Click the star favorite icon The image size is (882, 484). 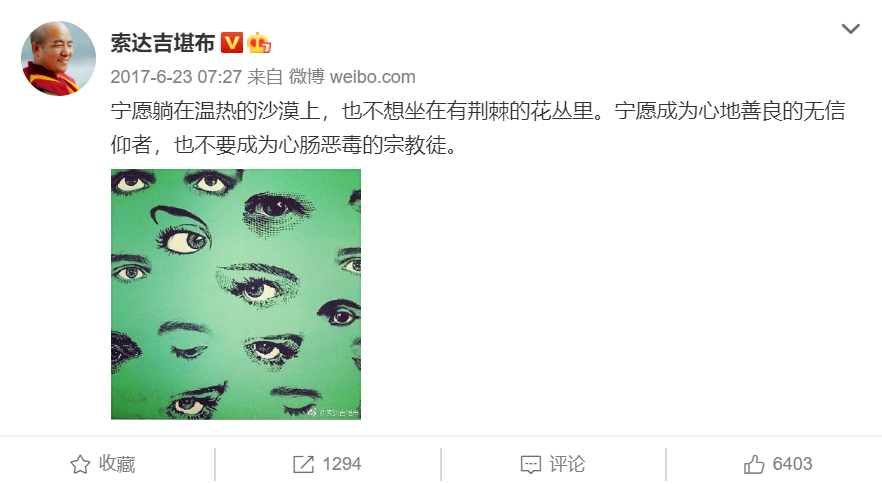point(80,464)
